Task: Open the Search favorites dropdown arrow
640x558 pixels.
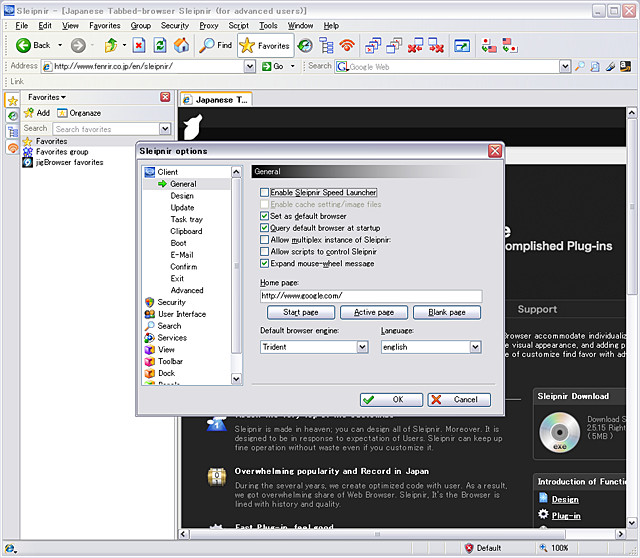Action: point(165,129)
